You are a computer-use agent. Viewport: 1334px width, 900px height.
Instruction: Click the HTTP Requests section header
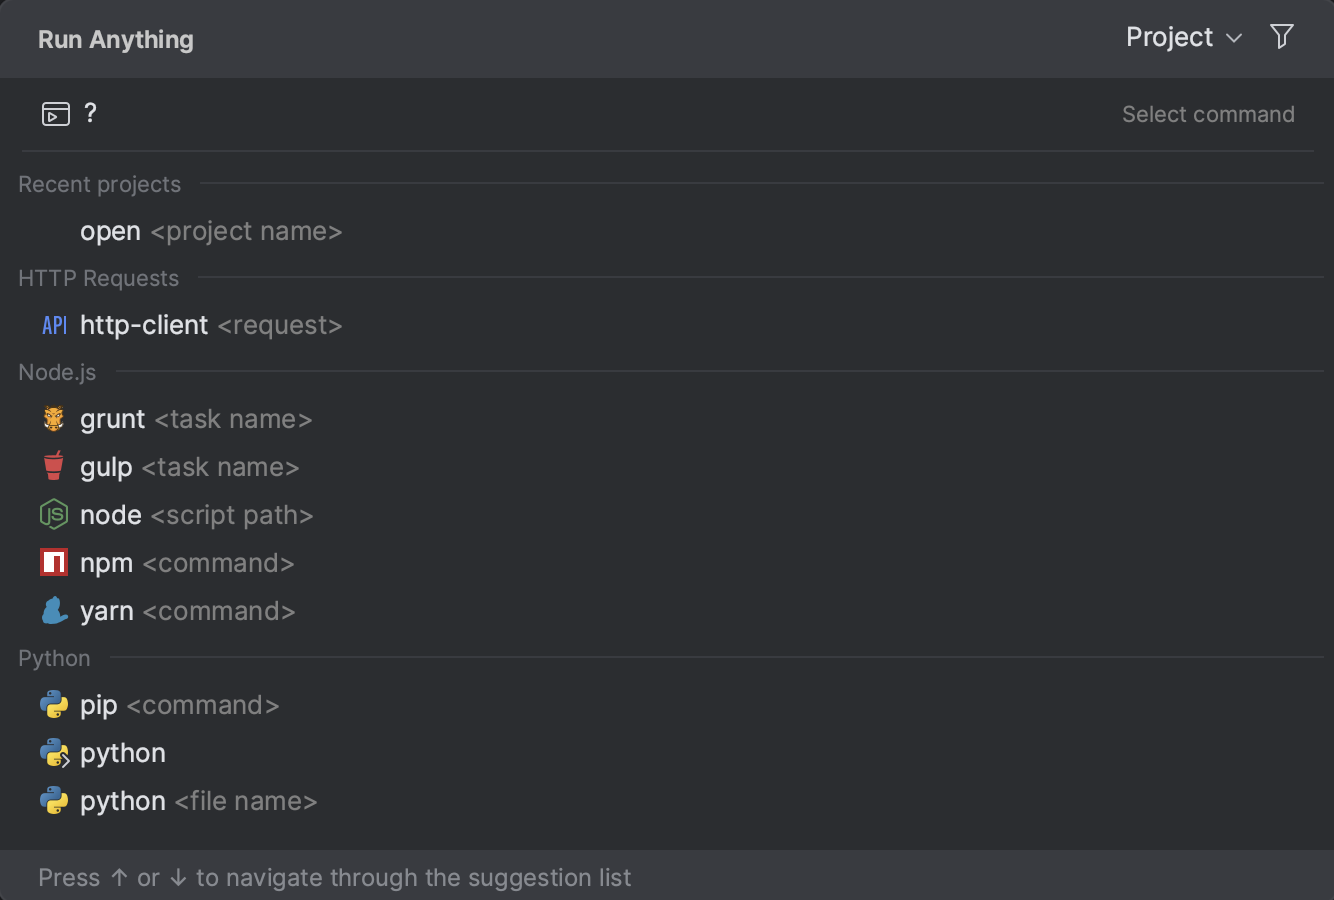coord(98,278)
